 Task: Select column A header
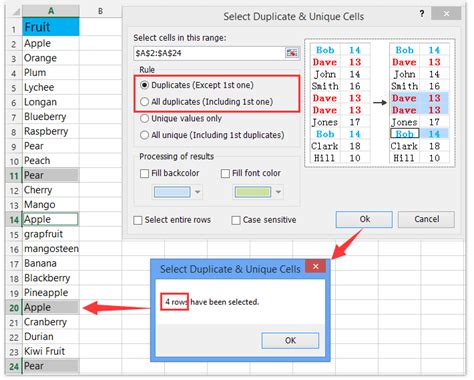pyautogui.click(x=51, y=11)
